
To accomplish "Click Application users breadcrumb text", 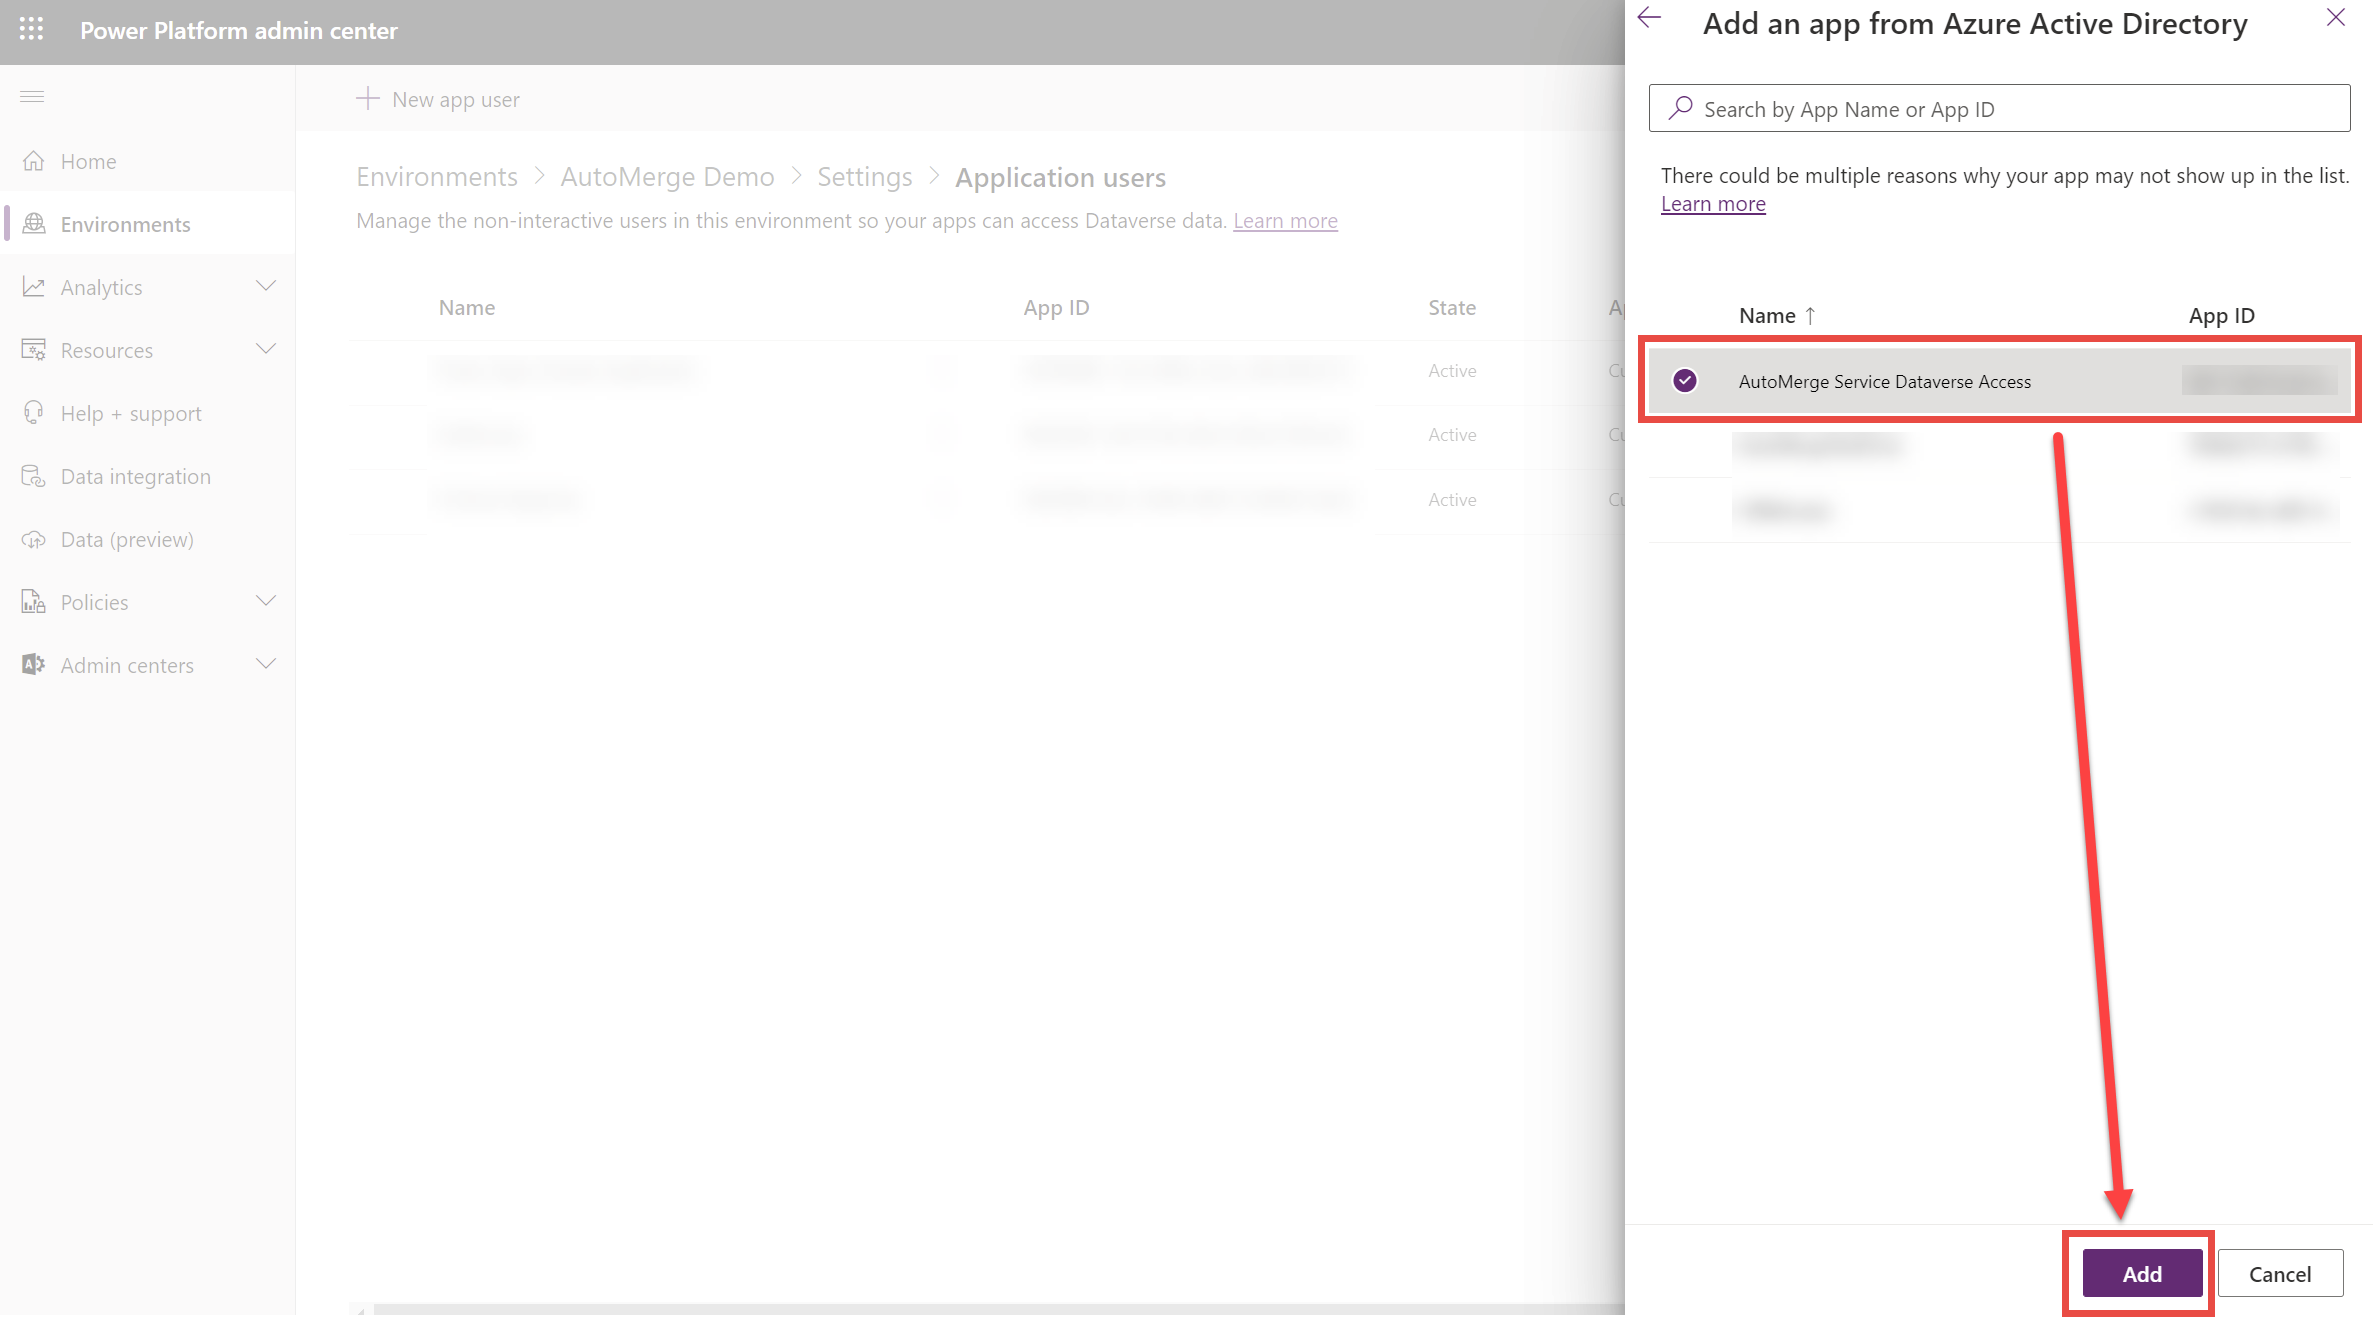I will [1060, 177].
